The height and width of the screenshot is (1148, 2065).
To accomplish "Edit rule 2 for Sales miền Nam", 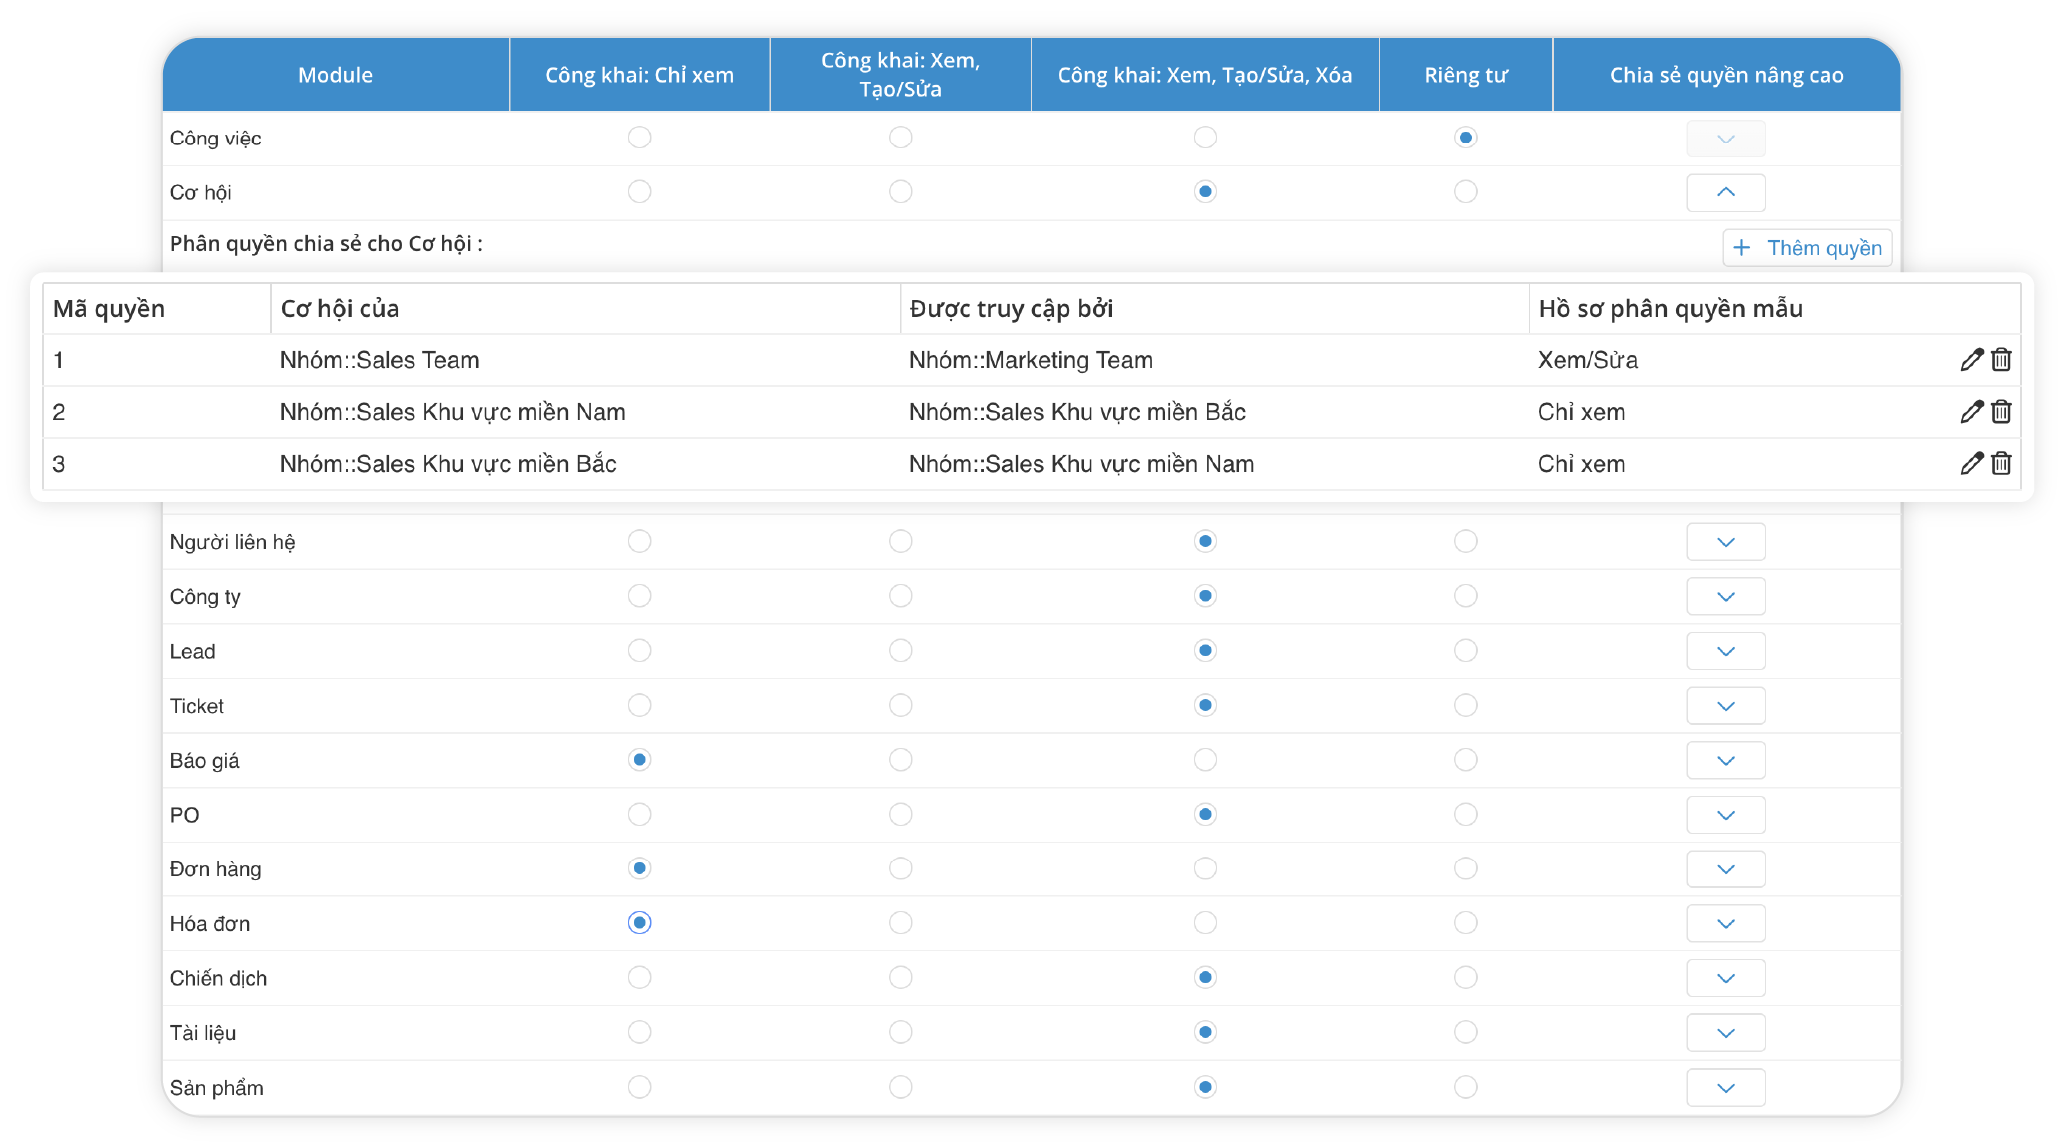I will (x=1971, y=412).
